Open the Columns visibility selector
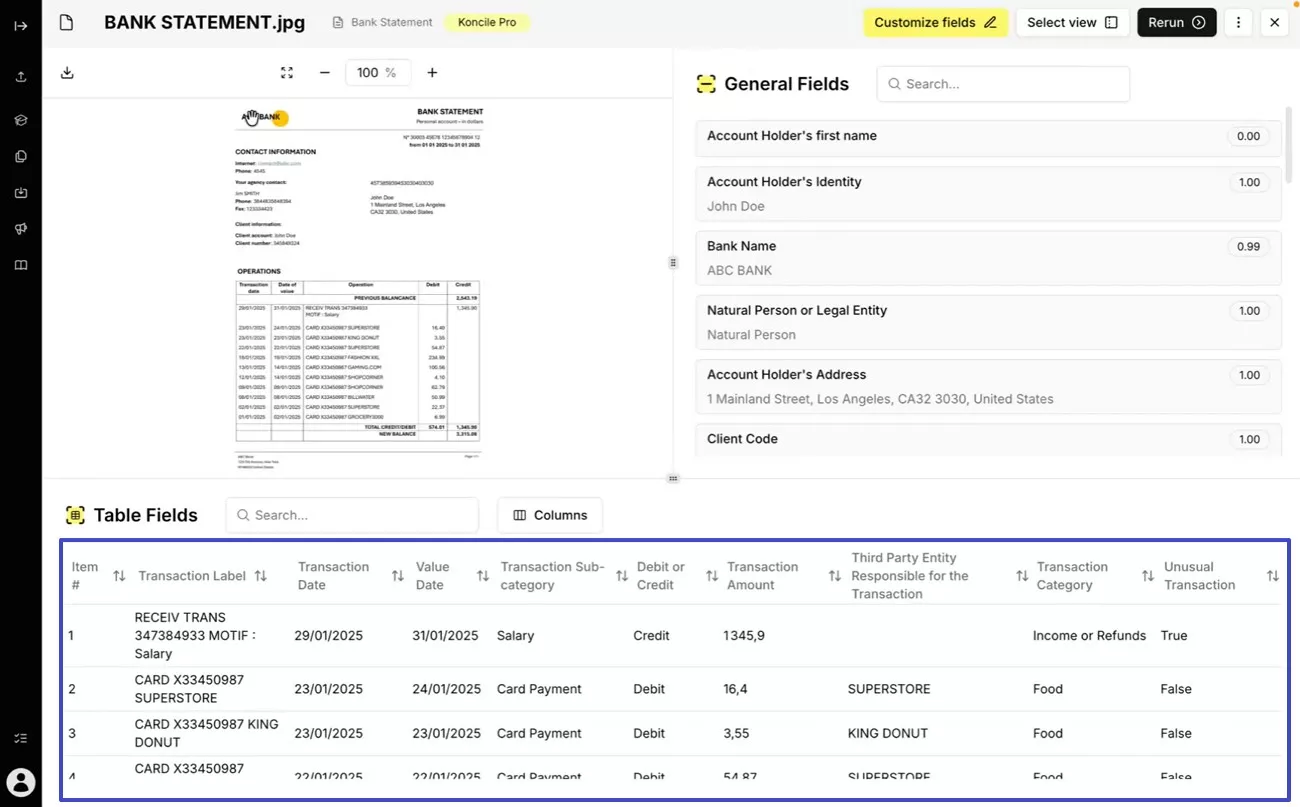This screenshot has height=807, width=1300. pos(550,515)
